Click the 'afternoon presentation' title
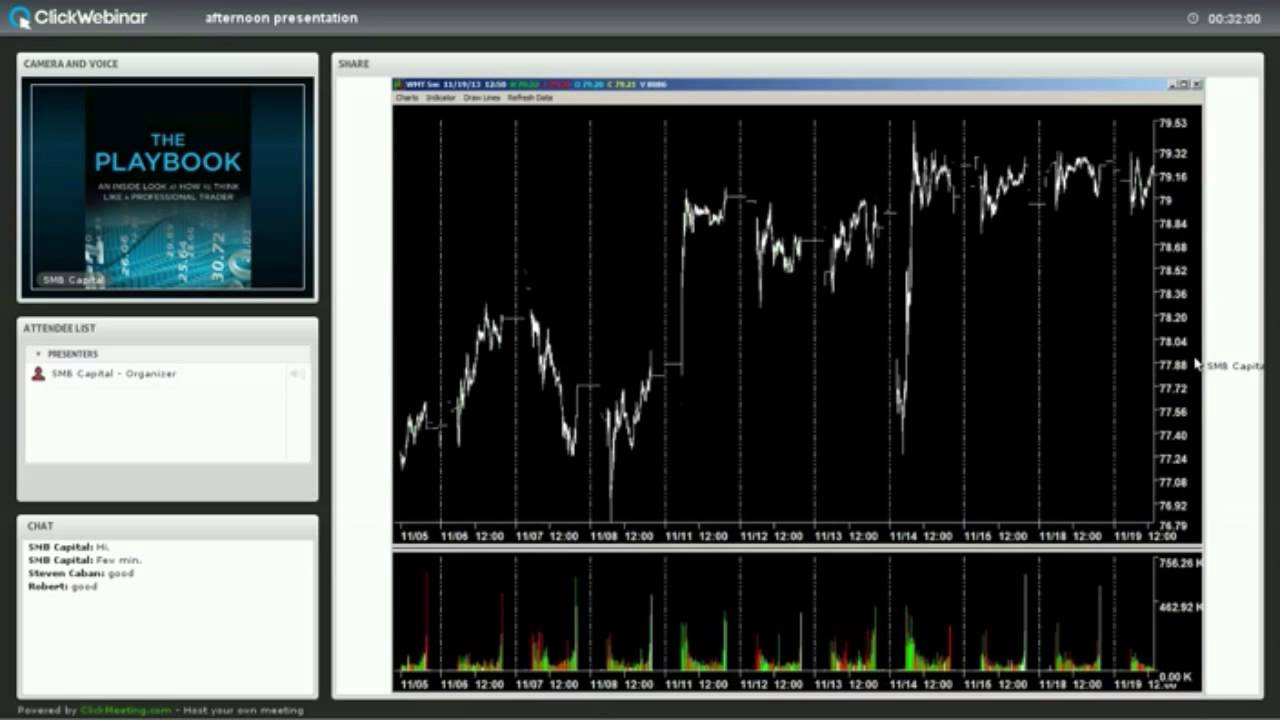Viewport: 1280px width, 720px height. pyautogui.click(x=281, y=18)
